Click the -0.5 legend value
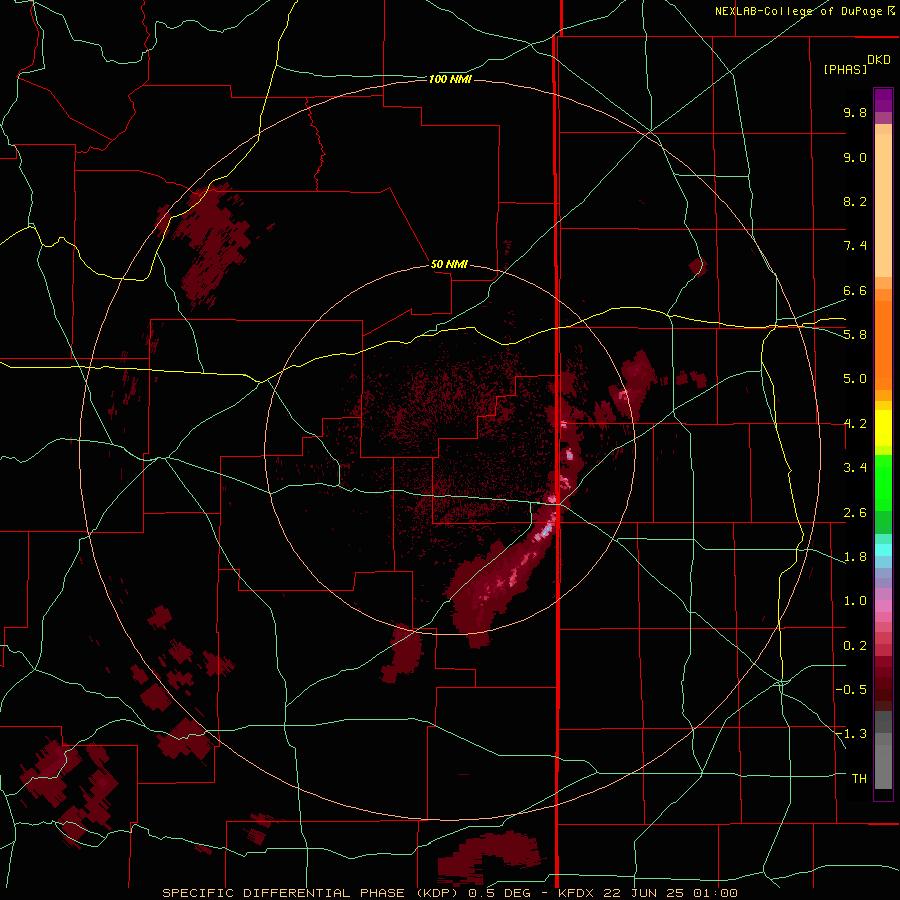900x900 pixels. (851, 690)
